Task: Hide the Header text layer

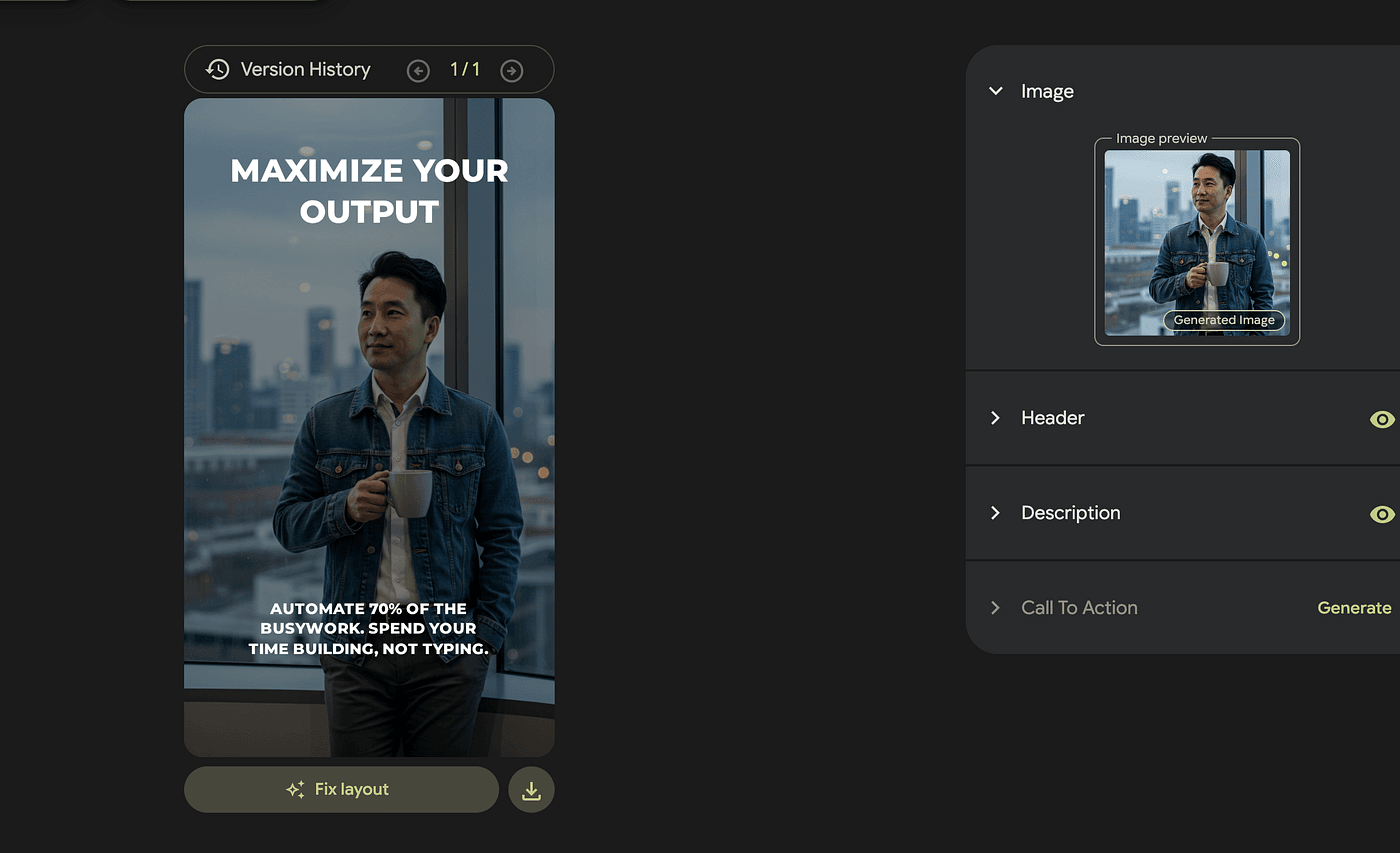Action: coord(1382,419)
